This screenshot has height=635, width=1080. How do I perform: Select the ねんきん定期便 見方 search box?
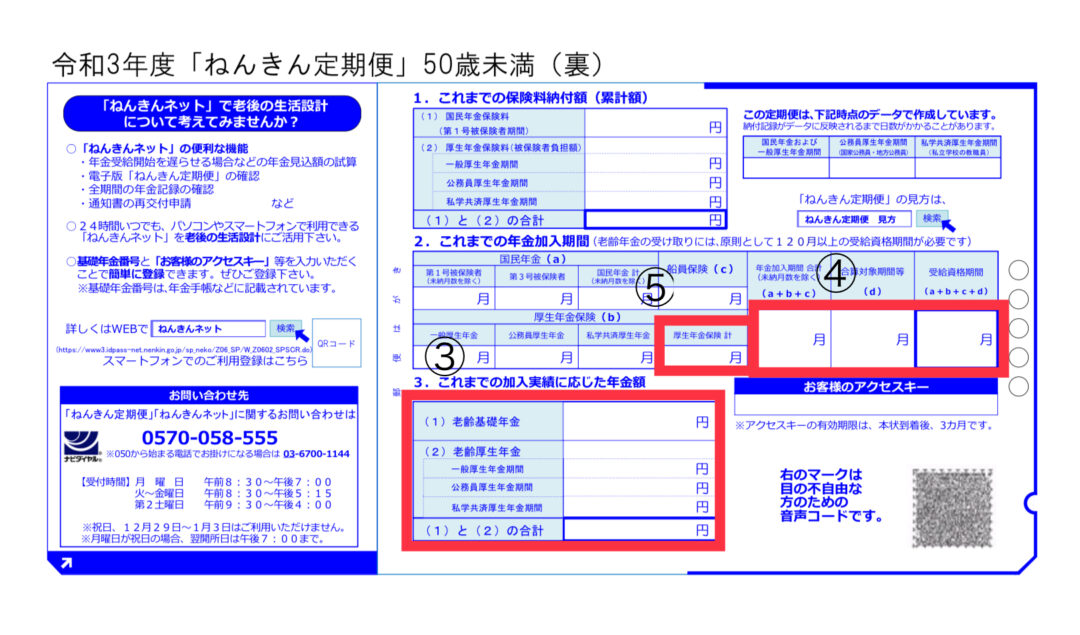(x=854, y=219)
